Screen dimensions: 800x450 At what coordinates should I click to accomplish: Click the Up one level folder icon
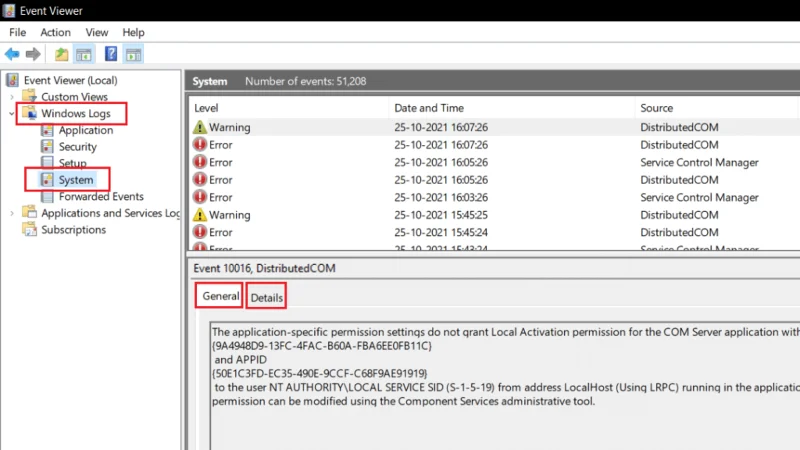click(61, 54)
